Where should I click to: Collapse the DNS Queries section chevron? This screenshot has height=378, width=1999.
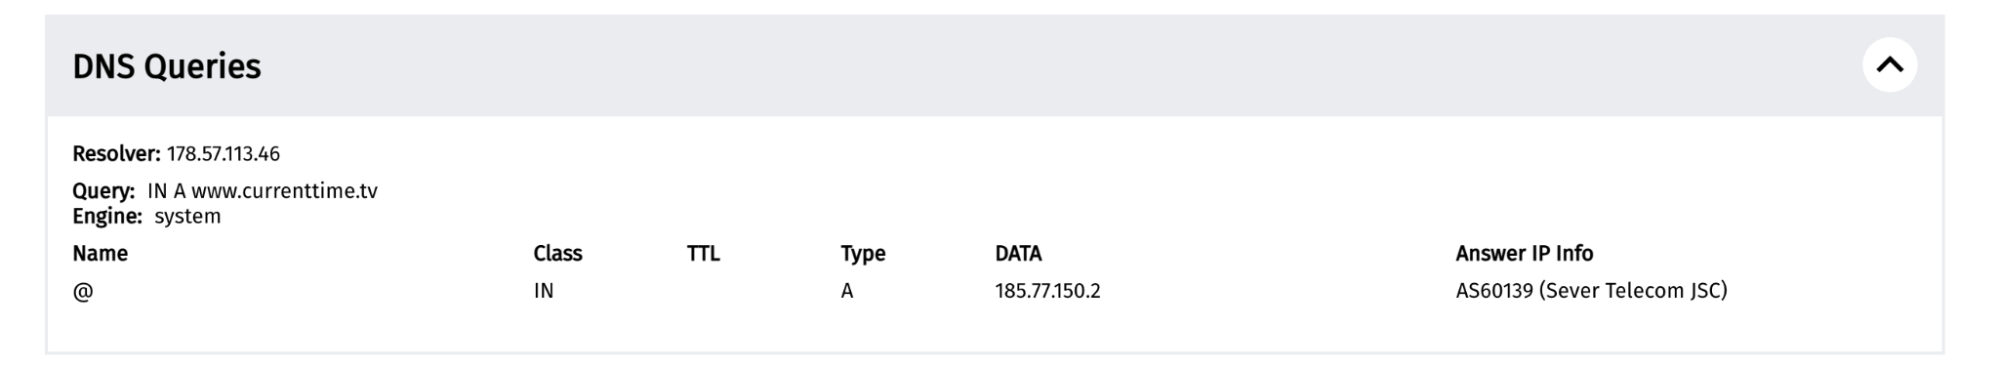(1889, 65)
